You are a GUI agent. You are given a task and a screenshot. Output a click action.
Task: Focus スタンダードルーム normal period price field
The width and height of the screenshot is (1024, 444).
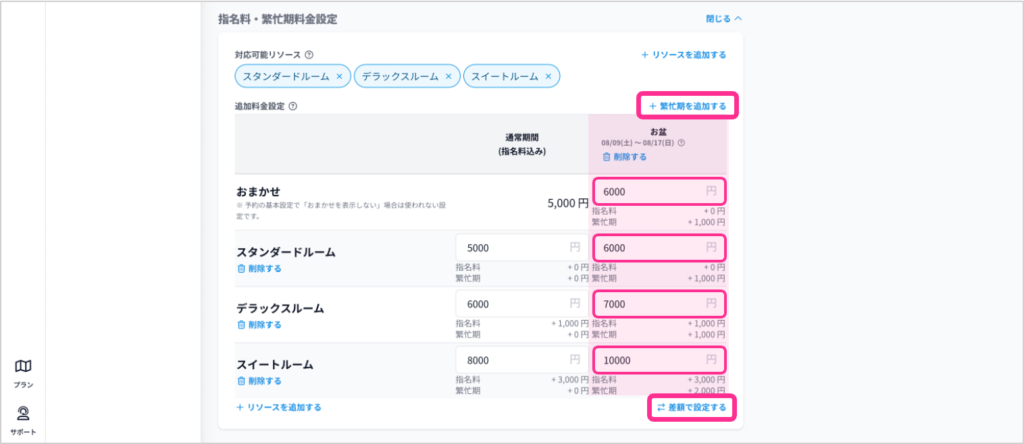coord(510,247)
